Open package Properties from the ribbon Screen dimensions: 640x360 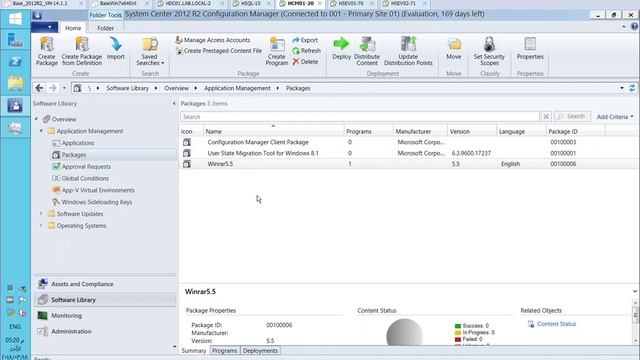click(x=530, y=48)
